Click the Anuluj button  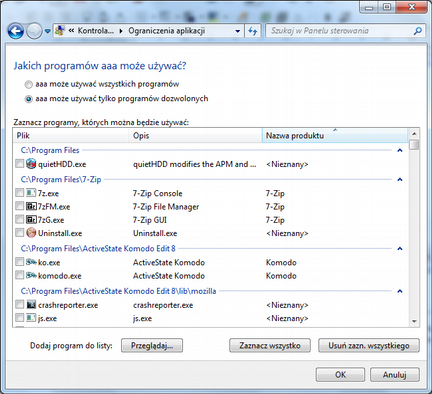[x=395, y=375]
